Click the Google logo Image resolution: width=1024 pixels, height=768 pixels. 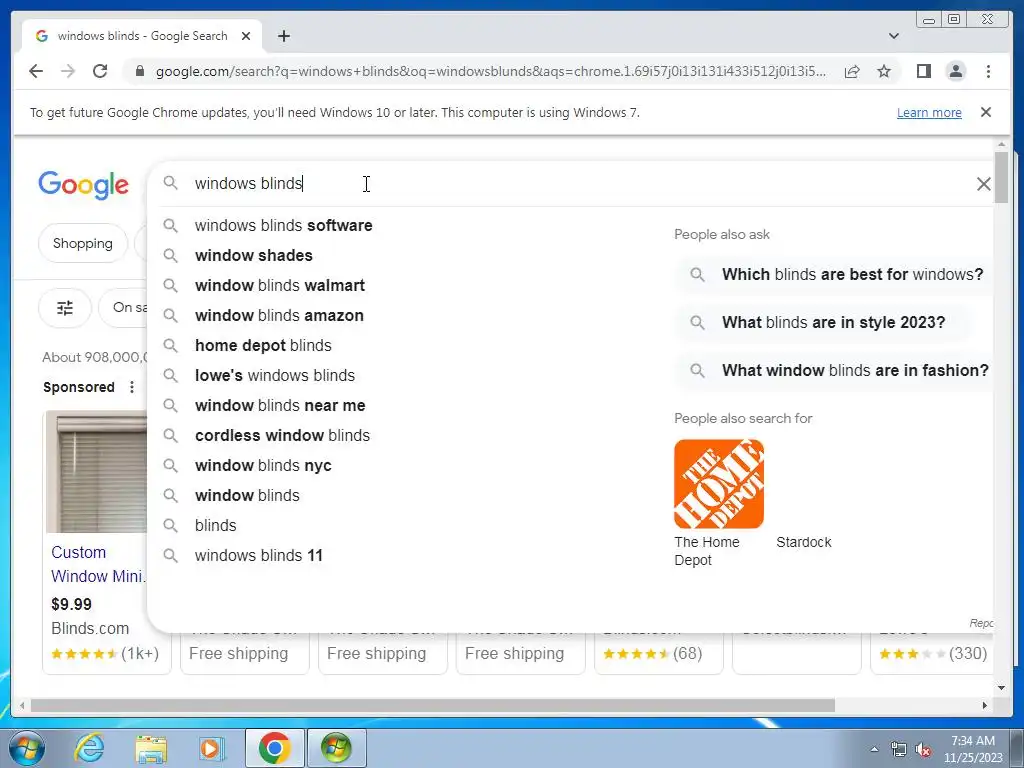pyautogui.click(x=84, y=185)
